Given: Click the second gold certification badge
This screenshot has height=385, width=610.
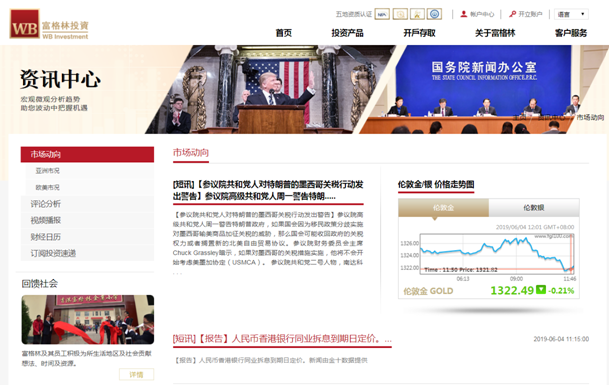Looking at the screenshot, I should (x=400, y=14).
